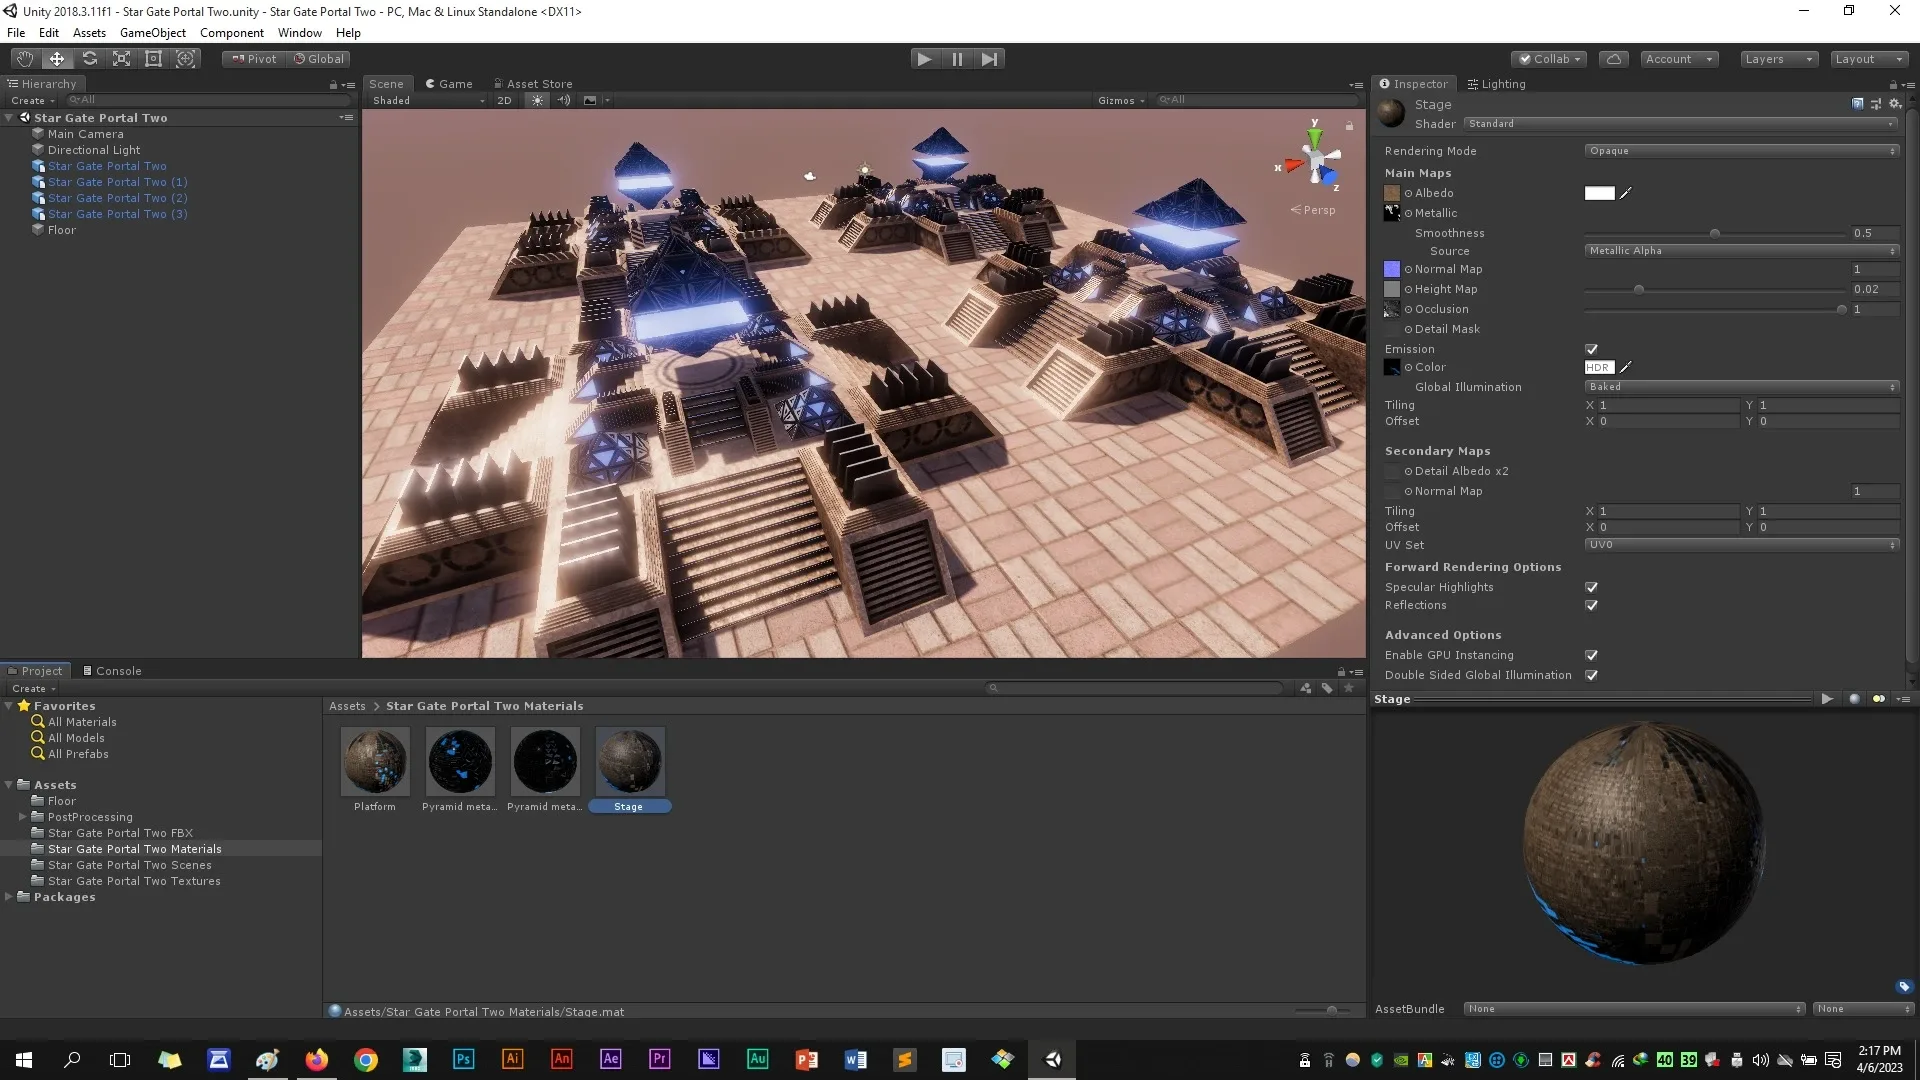Toggle the Emission checkbox

tap(1591, 349)
